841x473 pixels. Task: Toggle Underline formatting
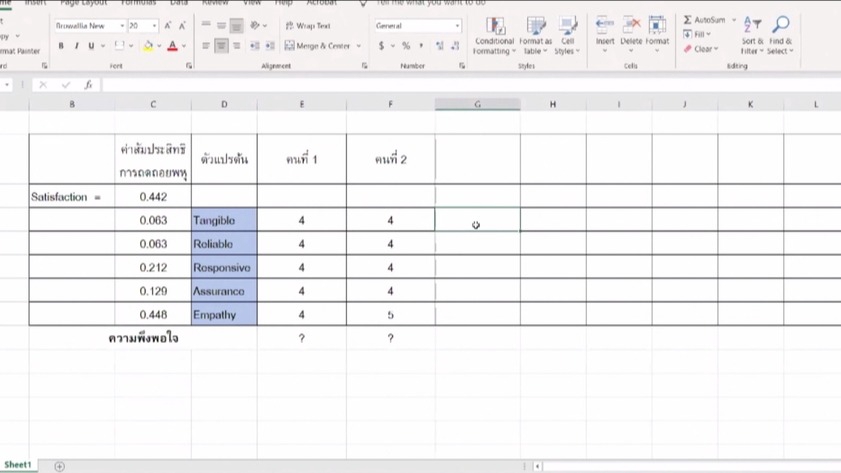91,46
